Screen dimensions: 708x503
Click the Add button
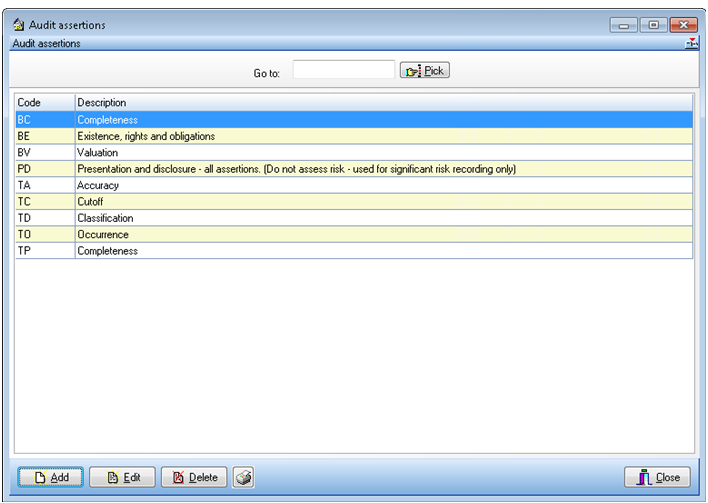(x=50, y=477)
